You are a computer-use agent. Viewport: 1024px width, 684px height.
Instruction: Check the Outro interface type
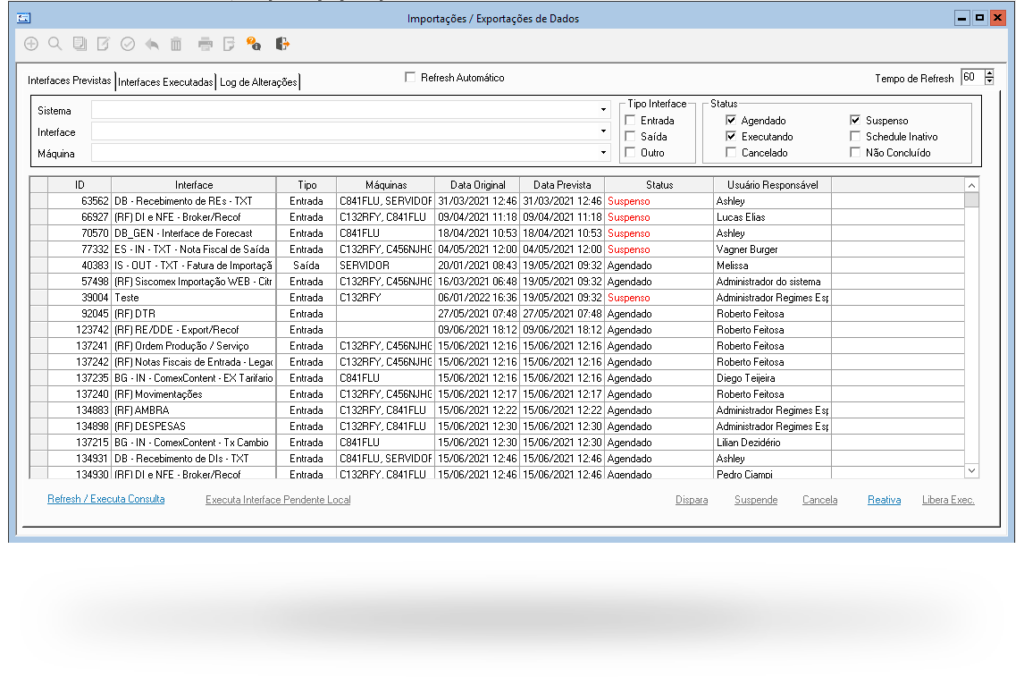630,152
